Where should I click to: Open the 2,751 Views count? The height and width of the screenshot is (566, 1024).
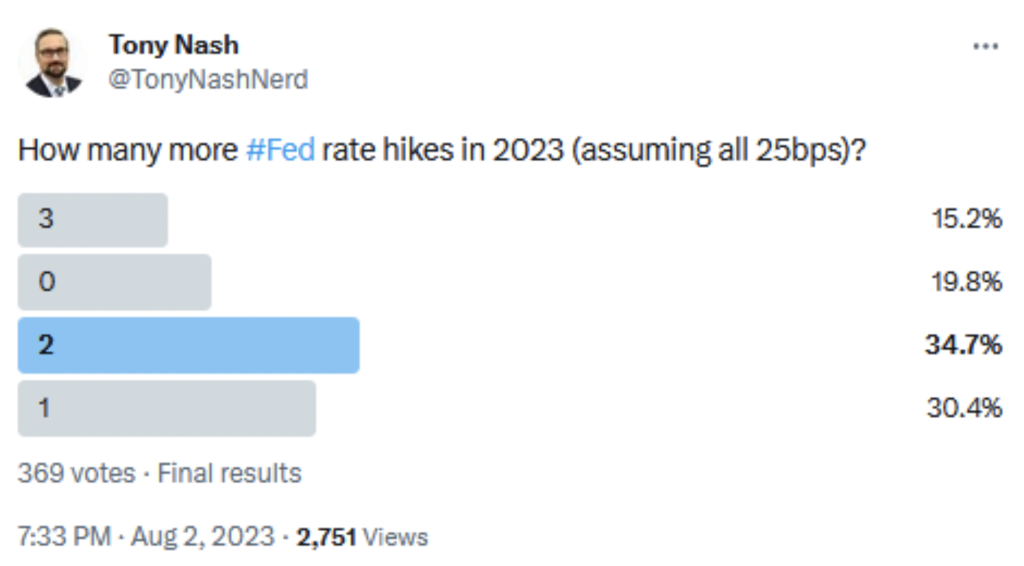tap(362, 537)
